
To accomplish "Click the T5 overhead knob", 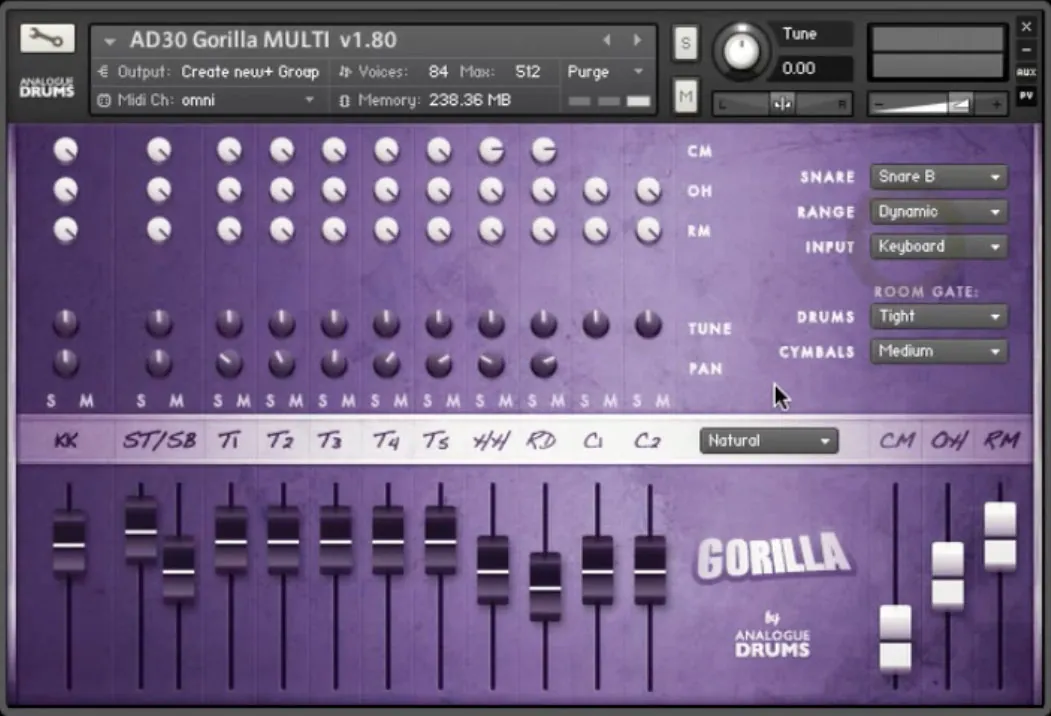I will click(439, 190).
